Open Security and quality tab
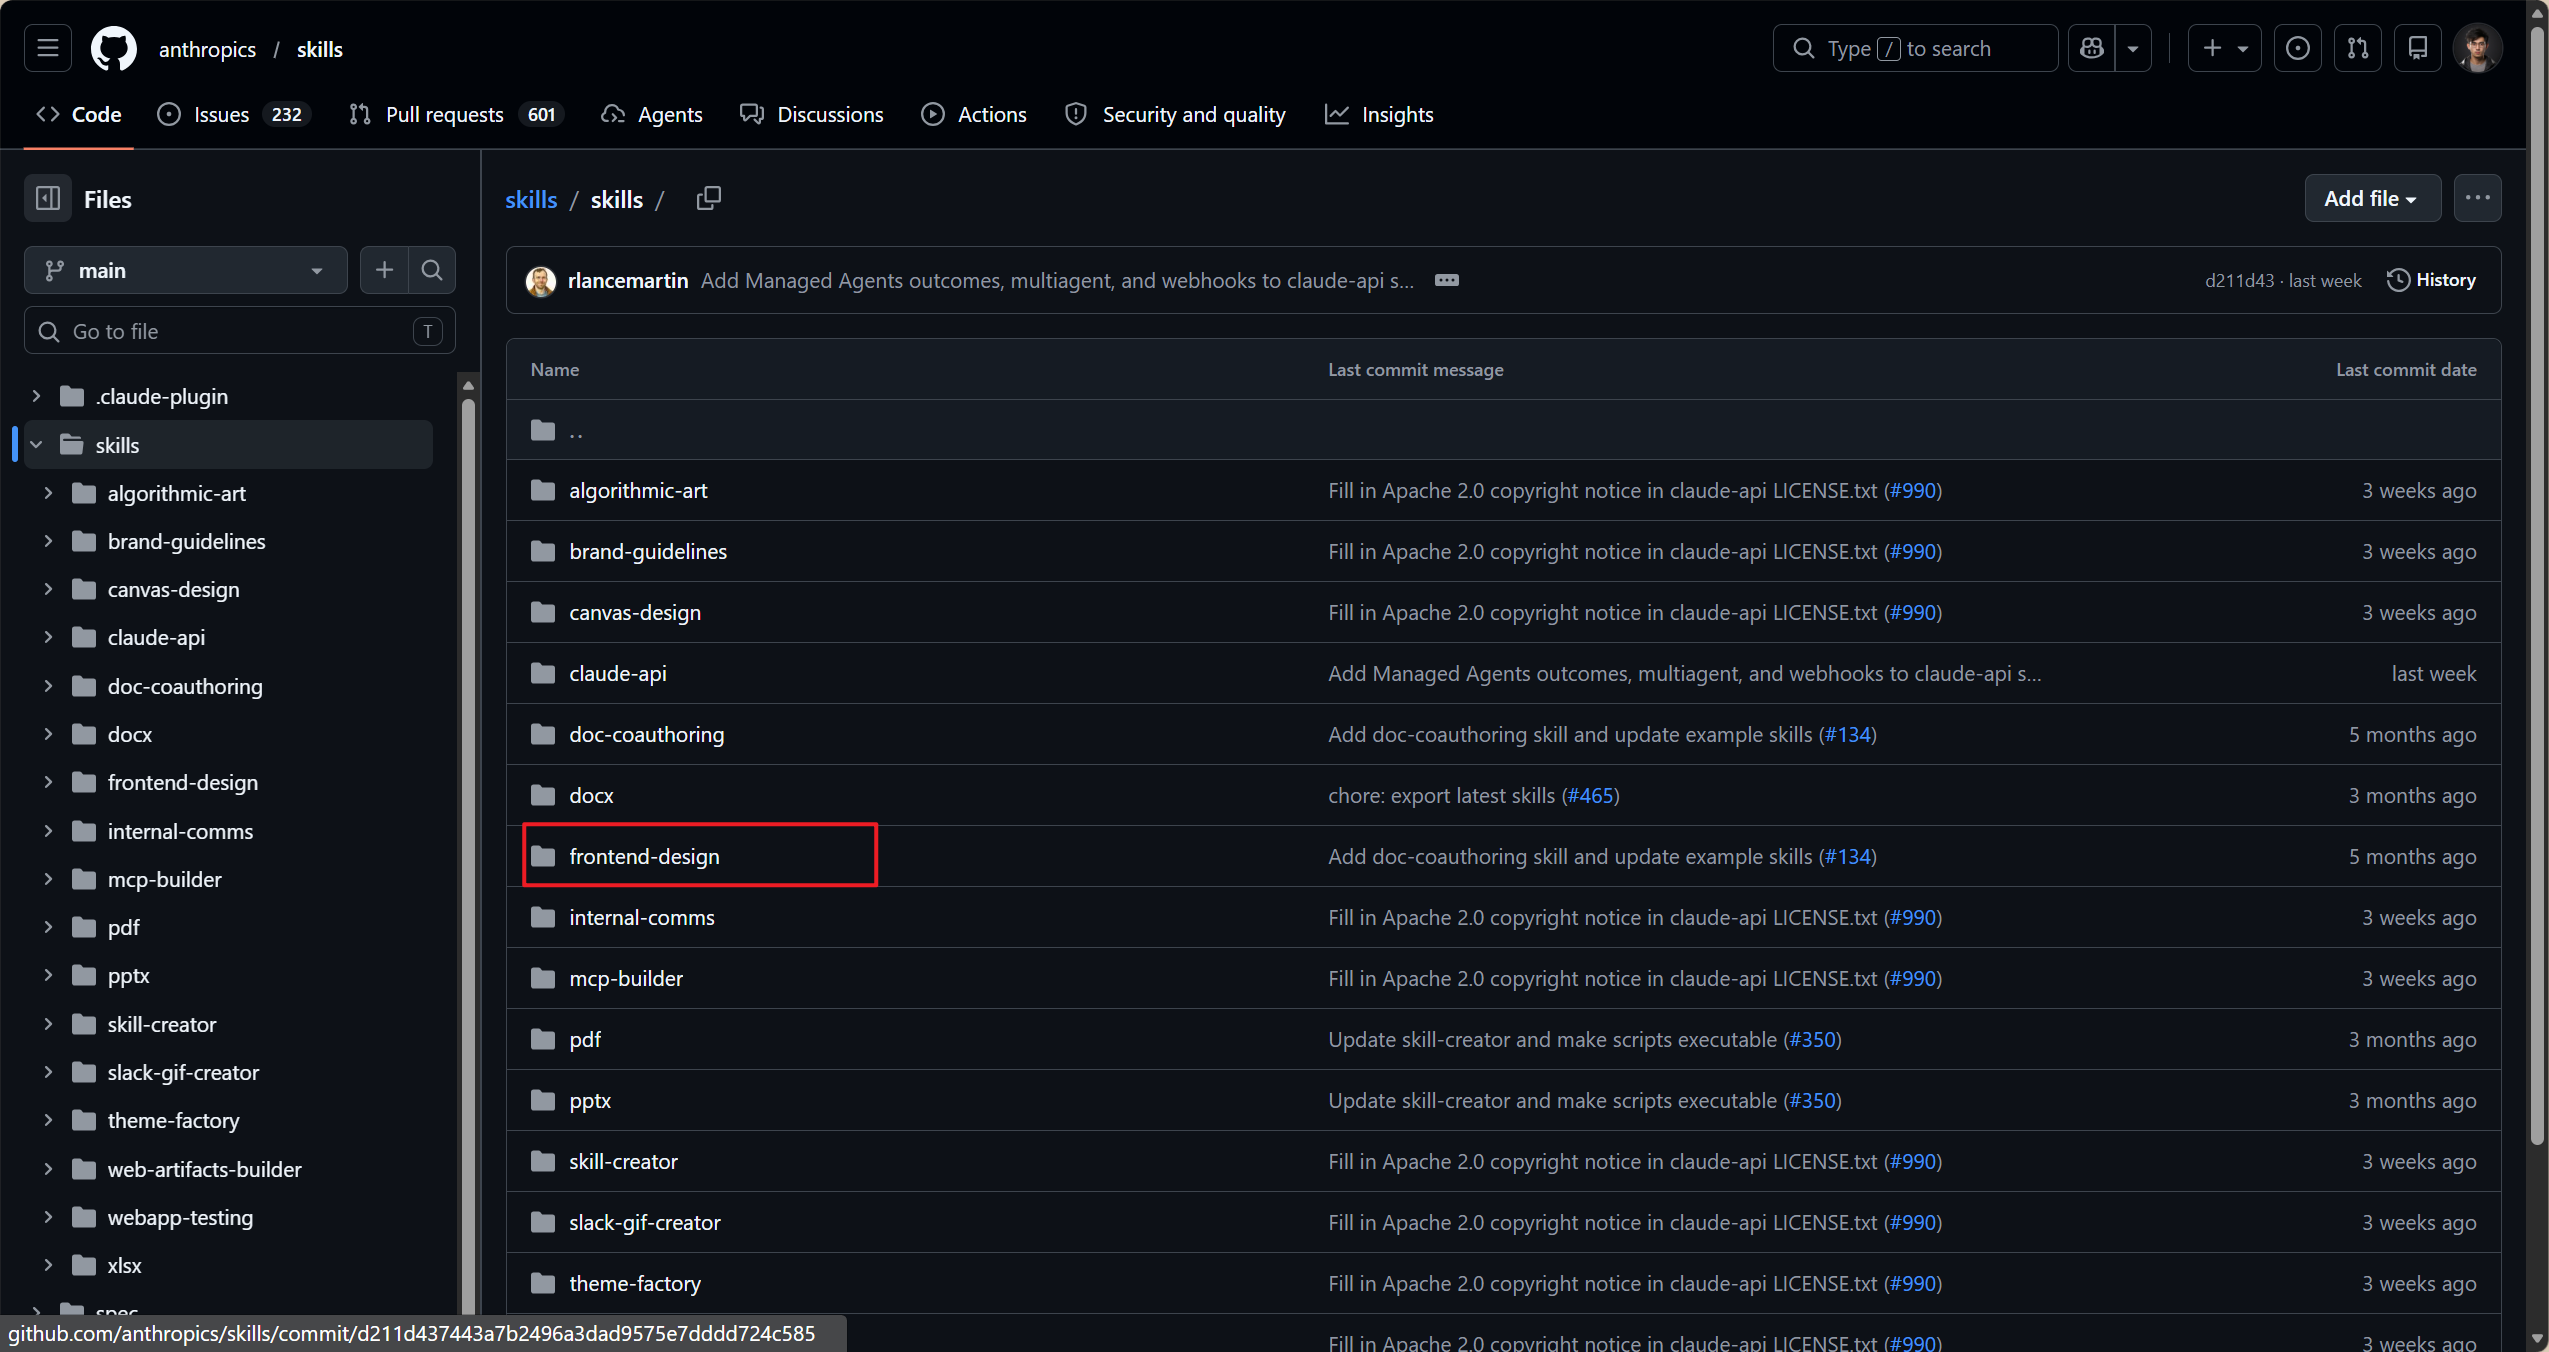Viewport: 2549px width, 1352px height. pyautogui.click(x=1176, y=114)
